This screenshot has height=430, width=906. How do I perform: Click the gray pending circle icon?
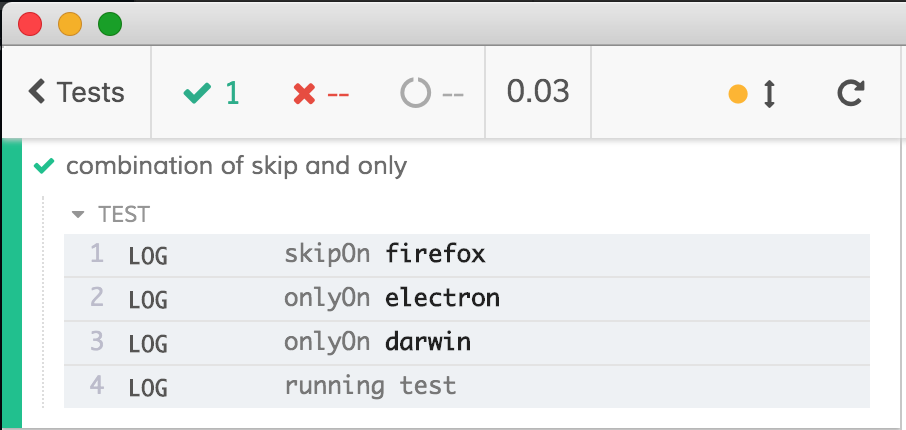coord(415,92)
